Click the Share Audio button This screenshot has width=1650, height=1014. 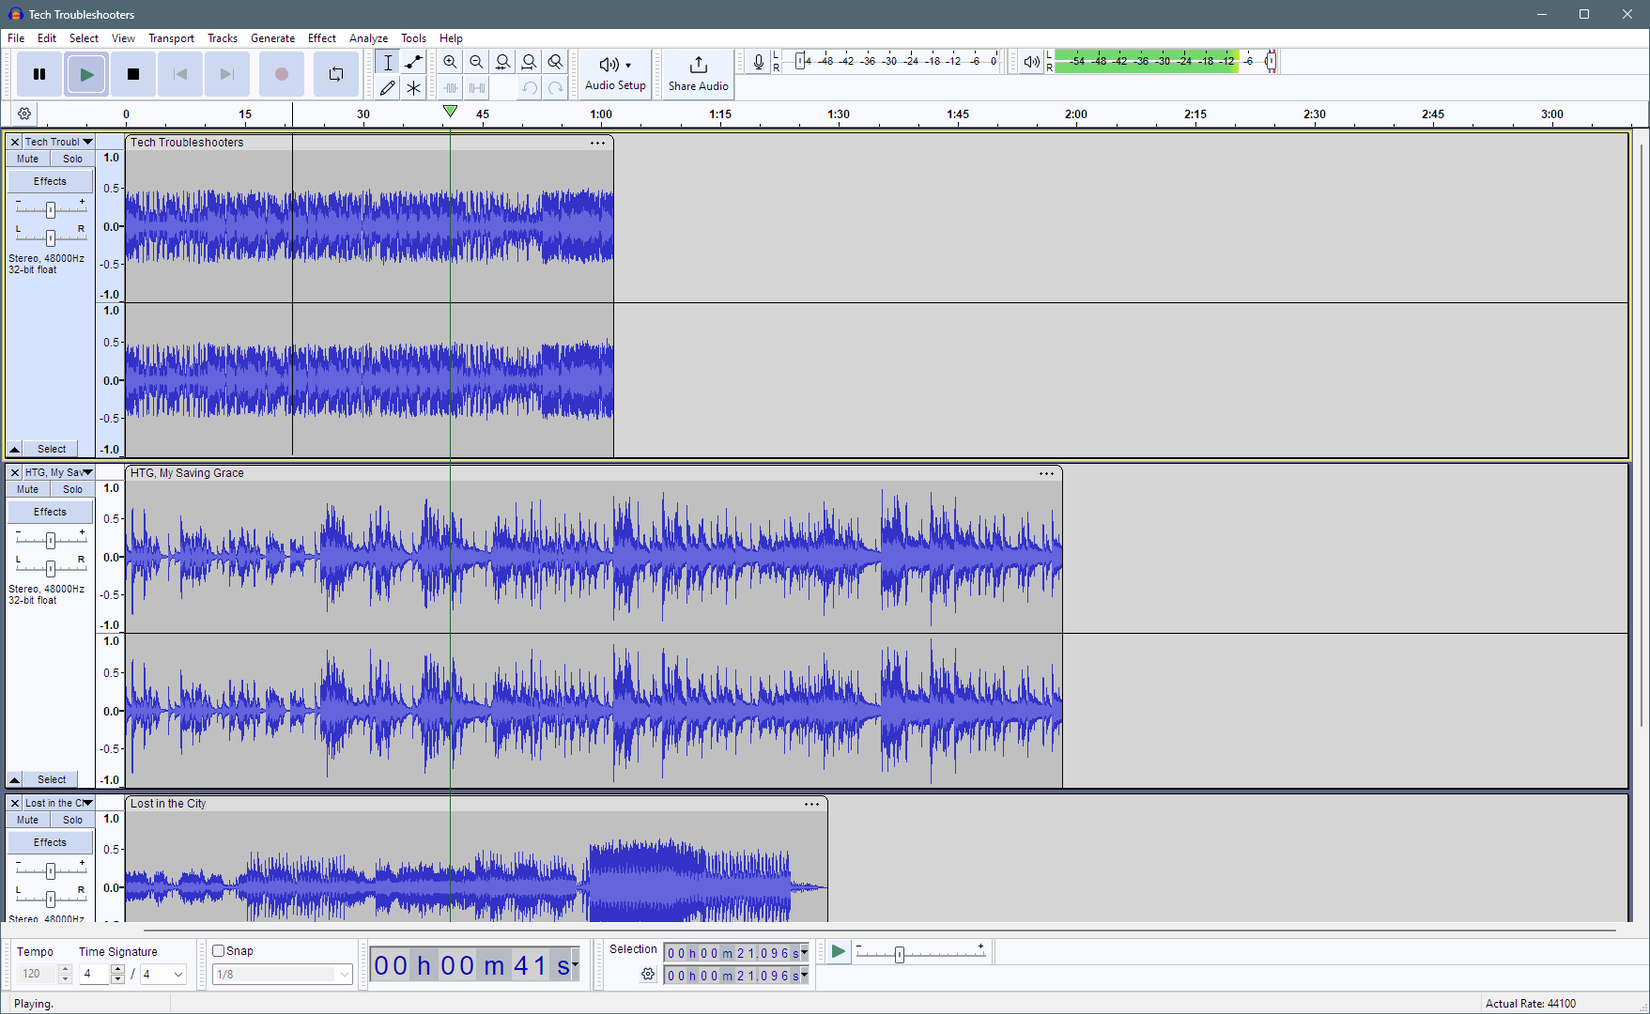698,74
